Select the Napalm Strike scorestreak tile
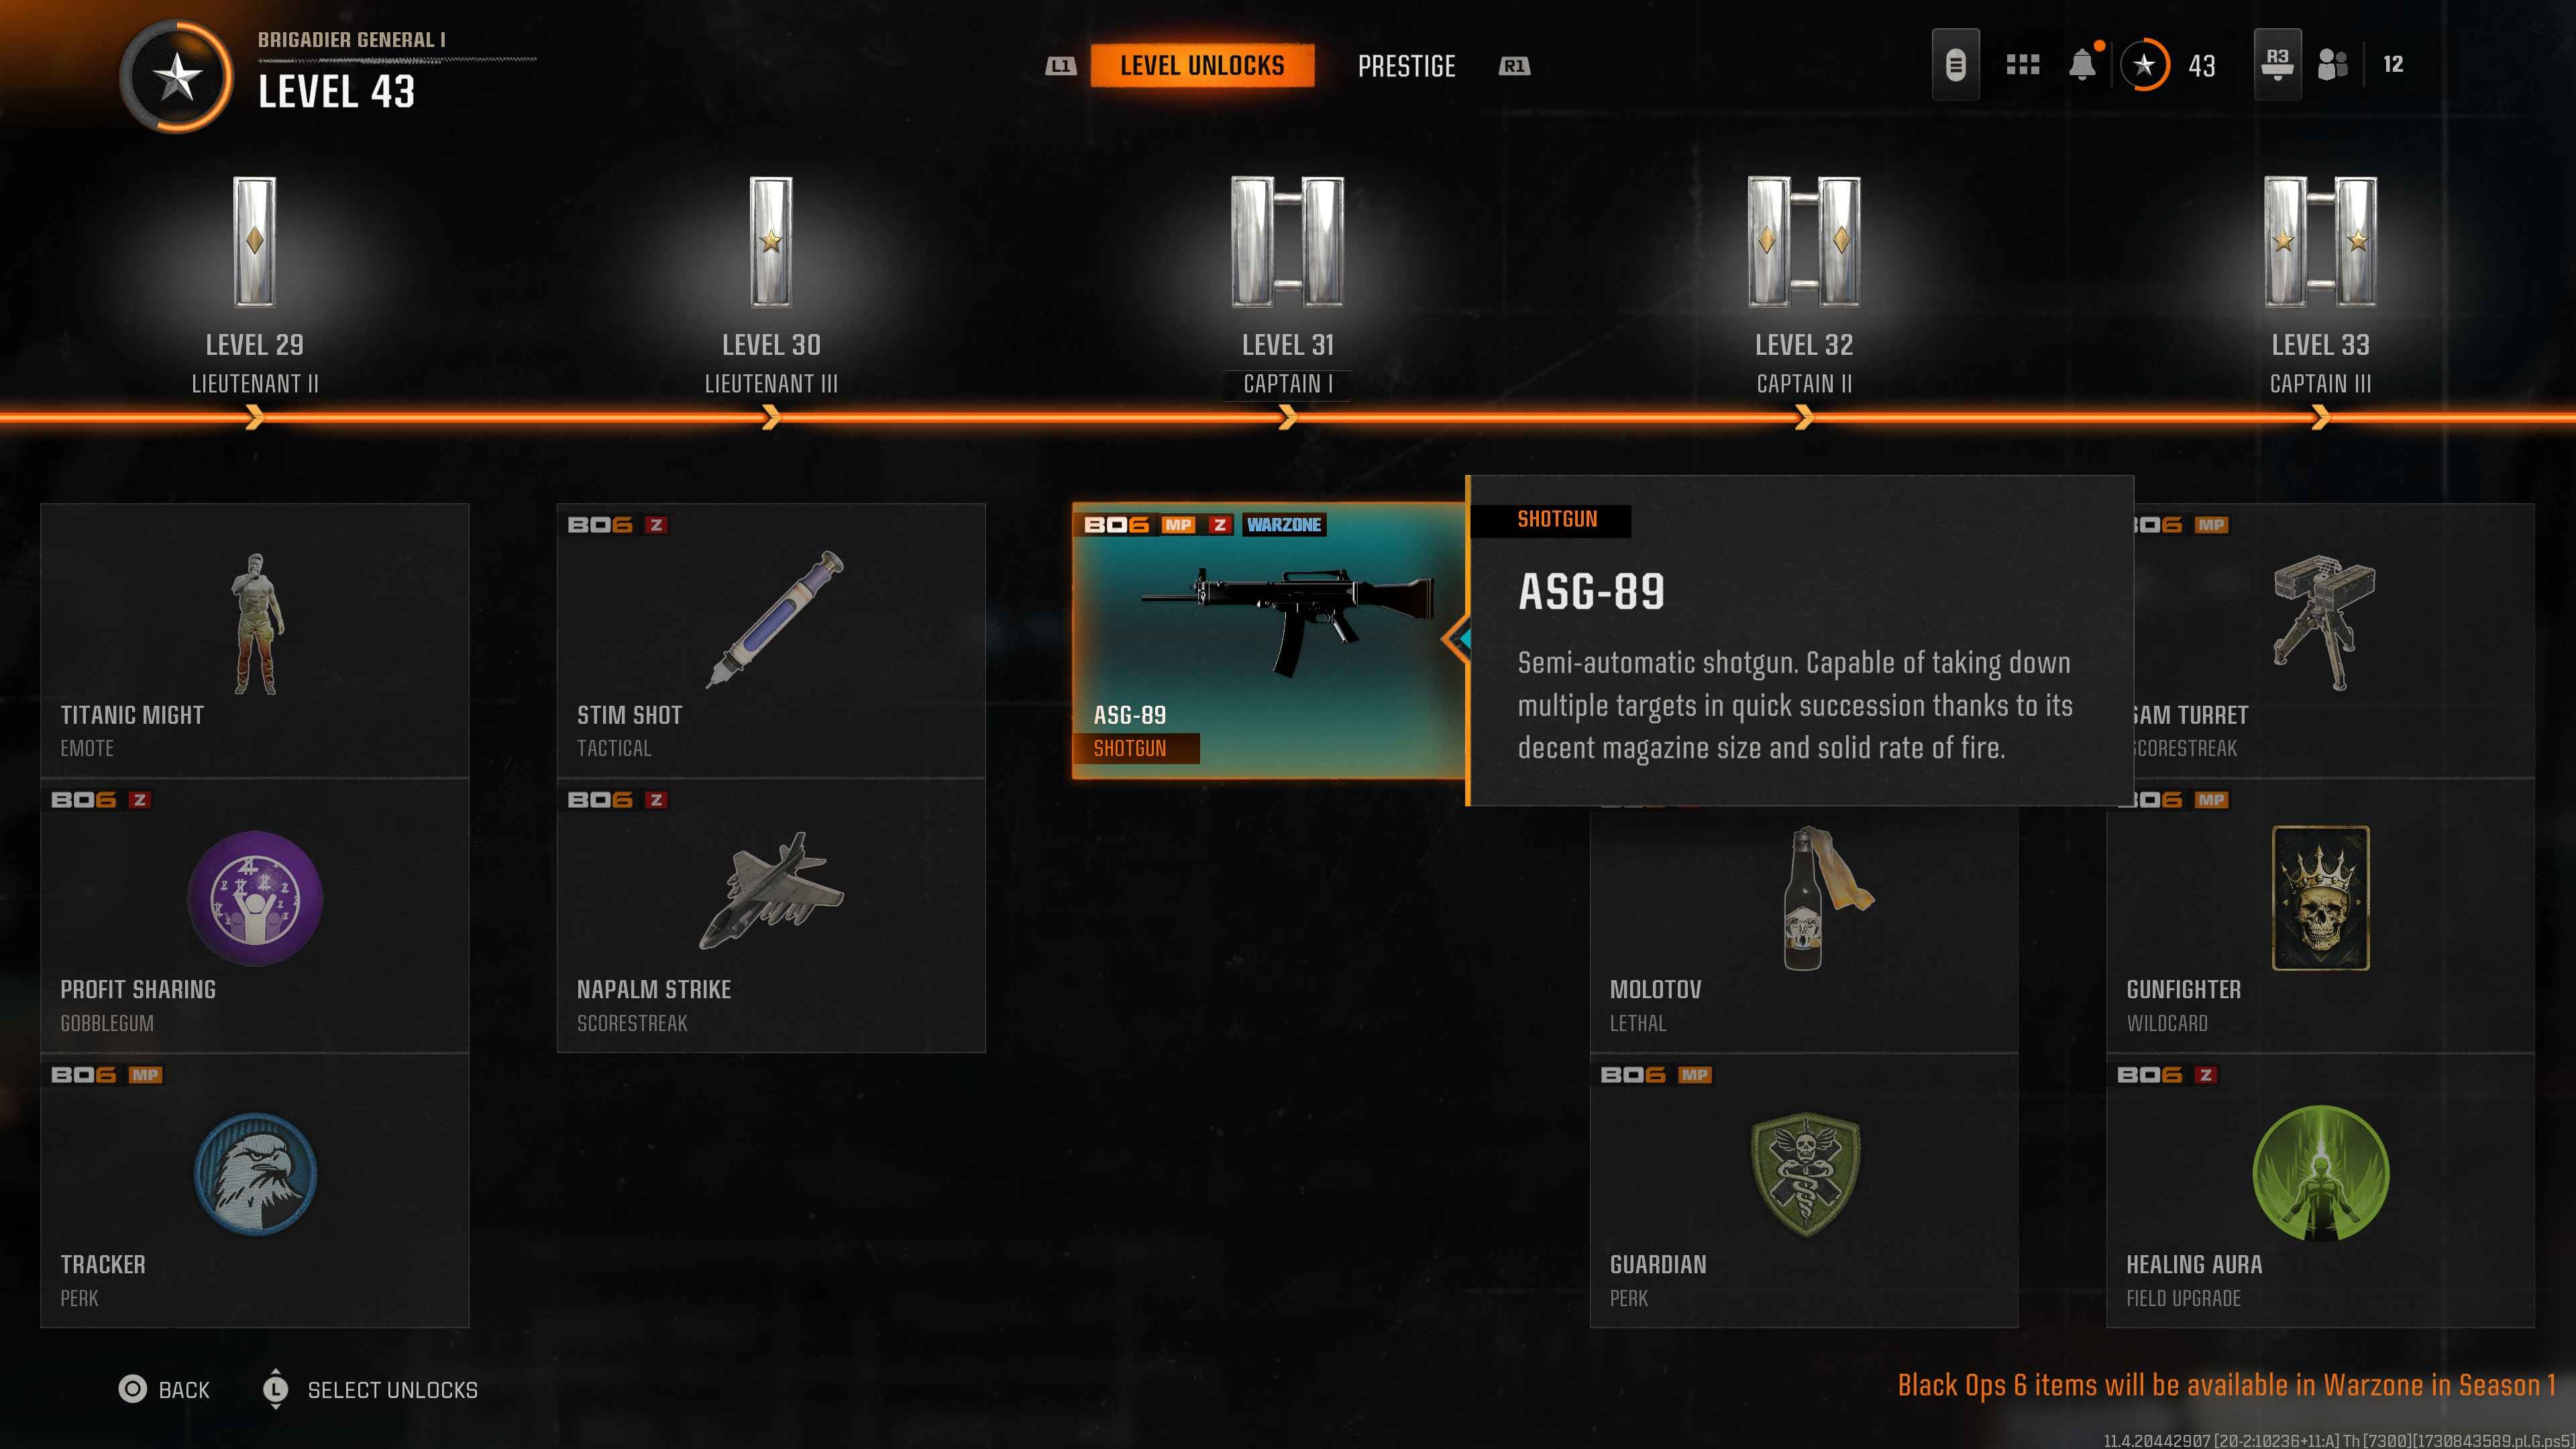Viewport: 2576px width, 1449px height. 771,915
